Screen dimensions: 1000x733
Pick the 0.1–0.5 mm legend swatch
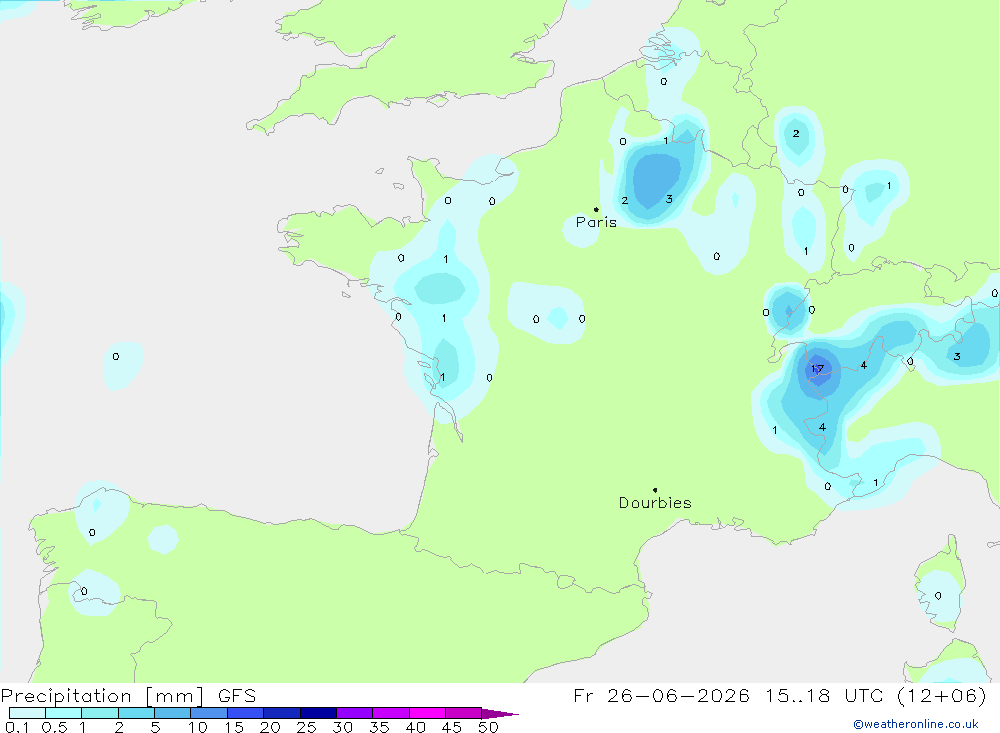[x=27, y=713]
